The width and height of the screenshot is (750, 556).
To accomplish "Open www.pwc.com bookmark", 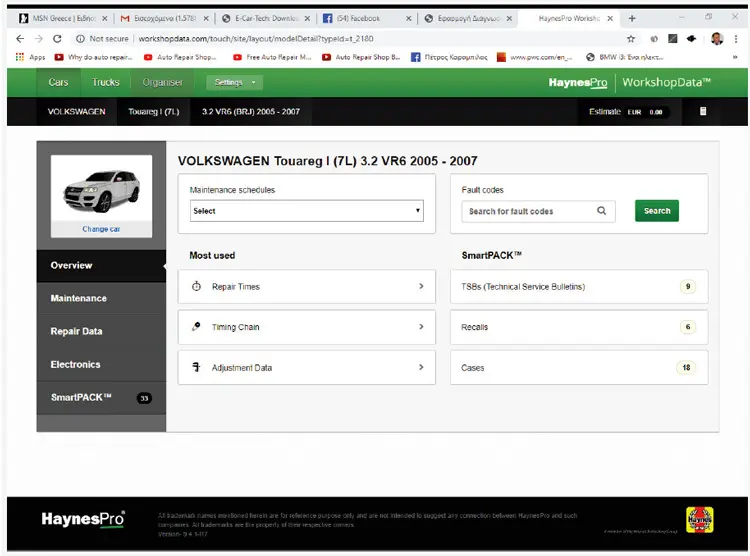I will 535,57.
